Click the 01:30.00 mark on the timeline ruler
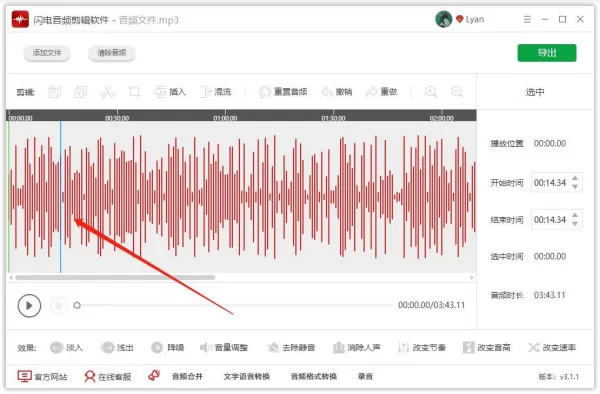 333,118
